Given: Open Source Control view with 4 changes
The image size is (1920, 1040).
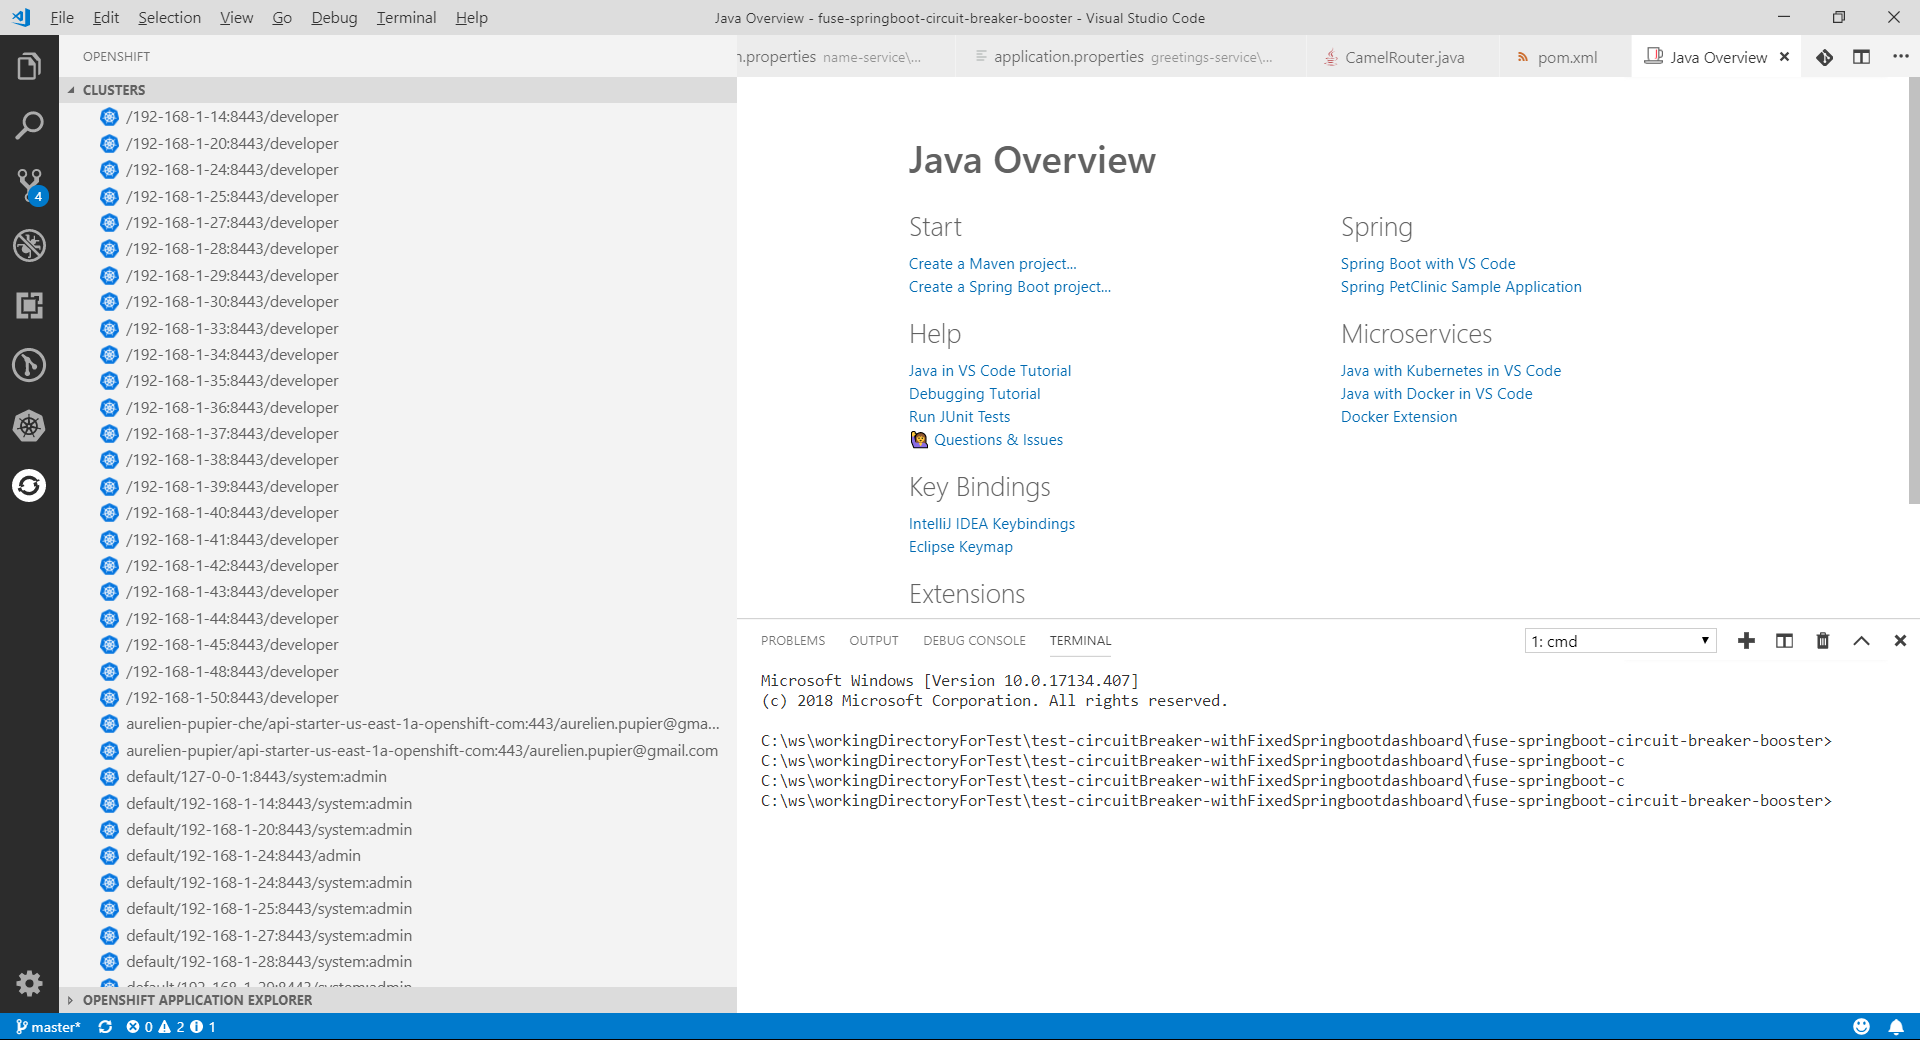Looking at the screenshot, I should pyautogui.click(x=29, y=186).
